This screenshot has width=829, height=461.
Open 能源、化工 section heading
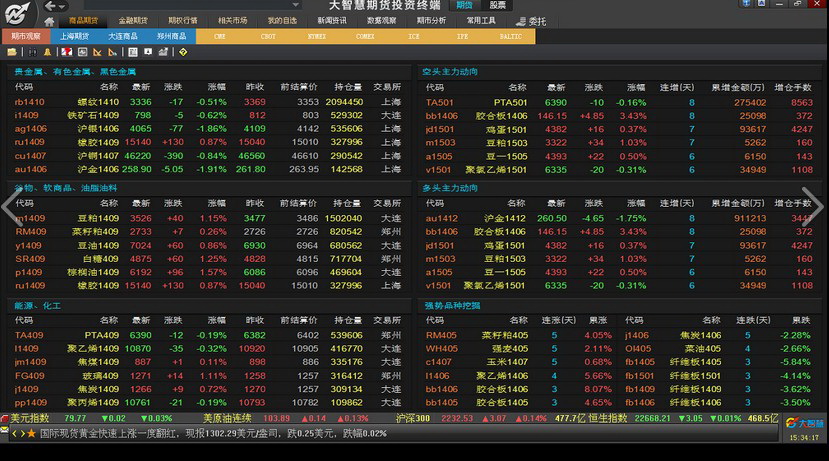[37, 306]
